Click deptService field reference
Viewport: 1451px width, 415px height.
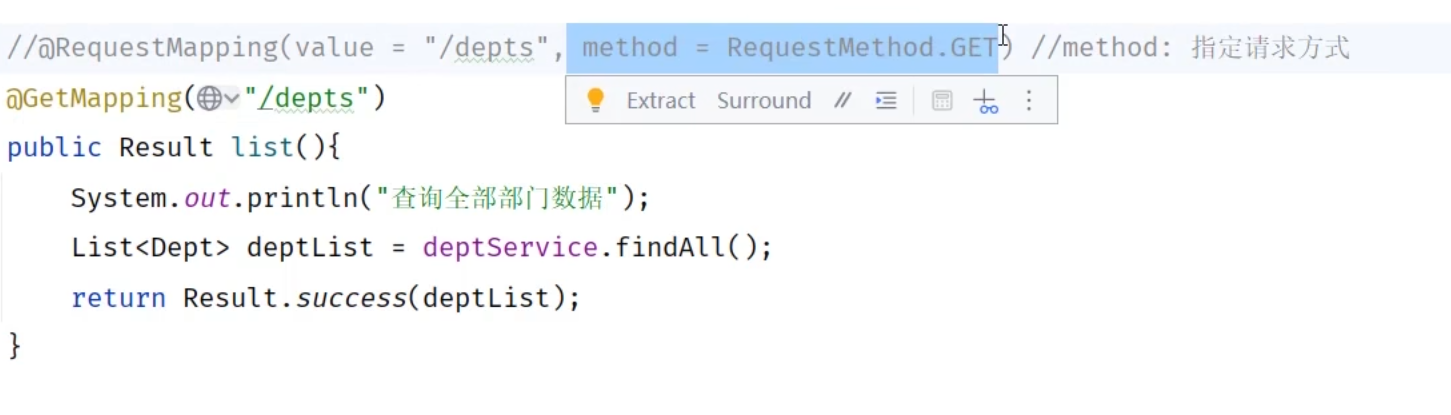509,247
